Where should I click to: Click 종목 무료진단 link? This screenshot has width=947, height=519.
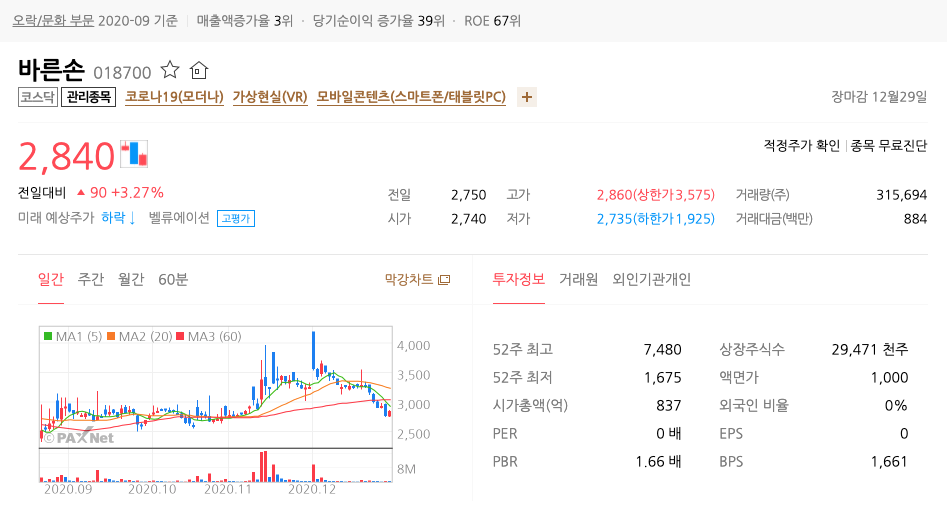click(x=888, y=146)
